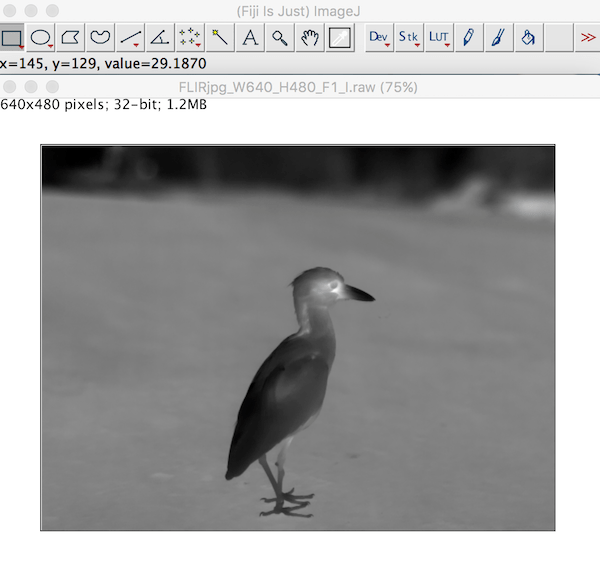This screenshot has height=563, width=600.
Task: Click the Magnifying glass zoom tool
Action: pos(280,38)
